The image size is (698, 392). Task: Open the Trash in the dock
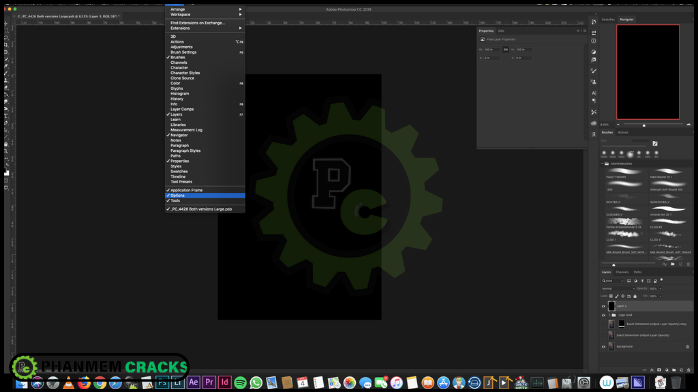click(x=676, y=383)
